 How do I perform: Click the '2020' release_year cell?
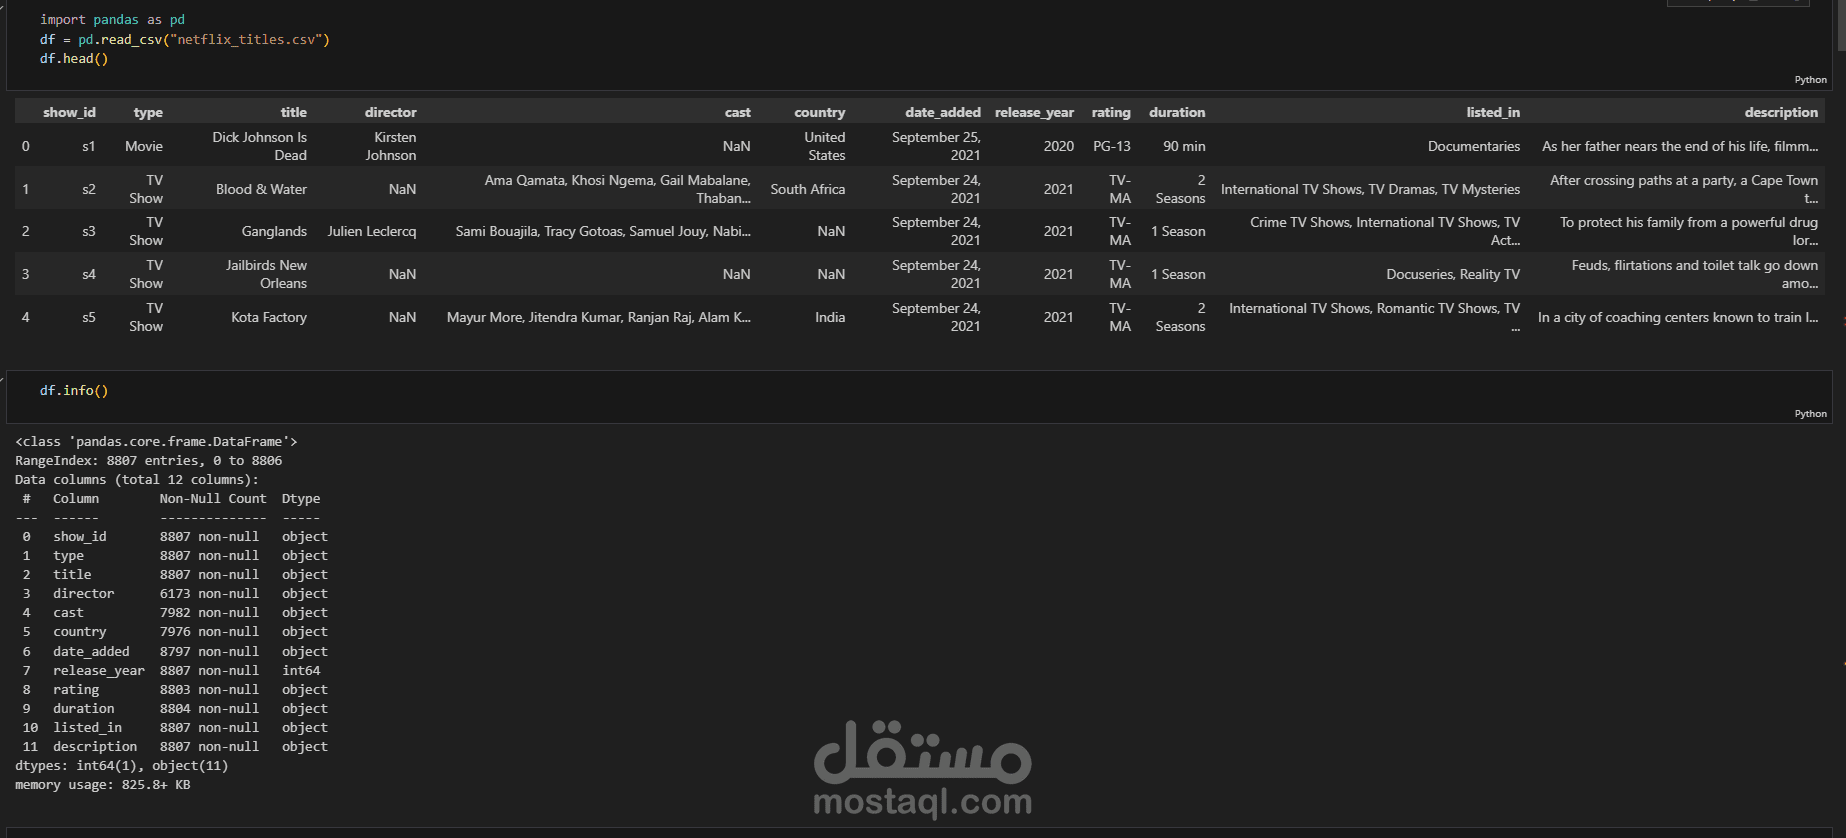[1059, 147]
